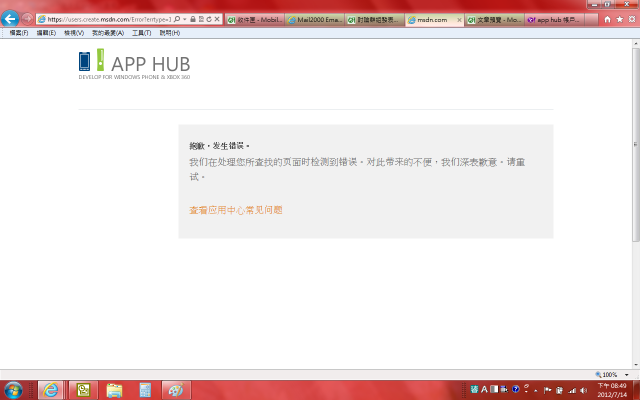The height and width of the screenshot is (400, 640).
Task: Open the Windows Start menu orb
Action: tap(13, 390)
